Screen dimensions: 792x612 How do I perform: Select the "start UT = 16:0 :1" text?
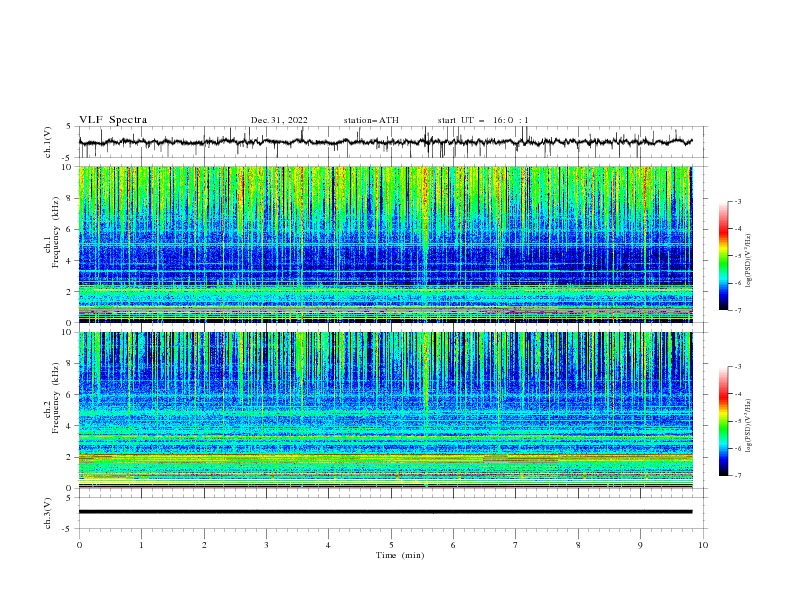[483, 120]
